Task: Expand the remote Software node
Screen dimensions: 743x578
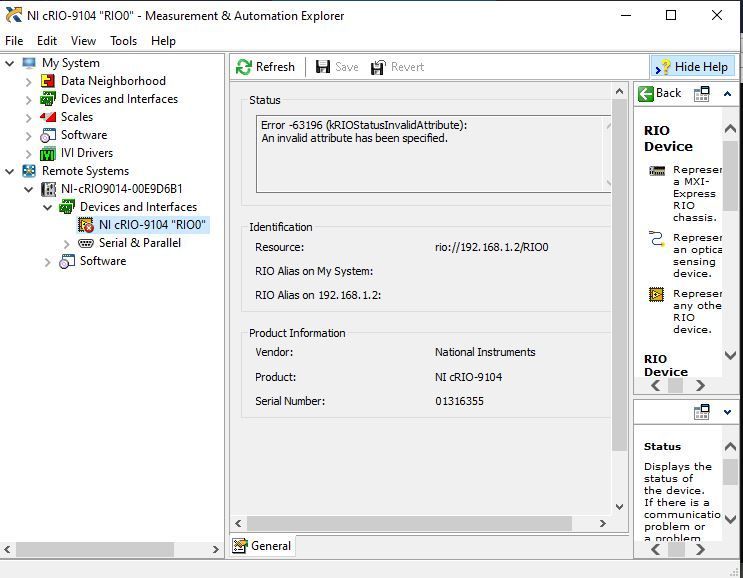Action: point(47,262)
